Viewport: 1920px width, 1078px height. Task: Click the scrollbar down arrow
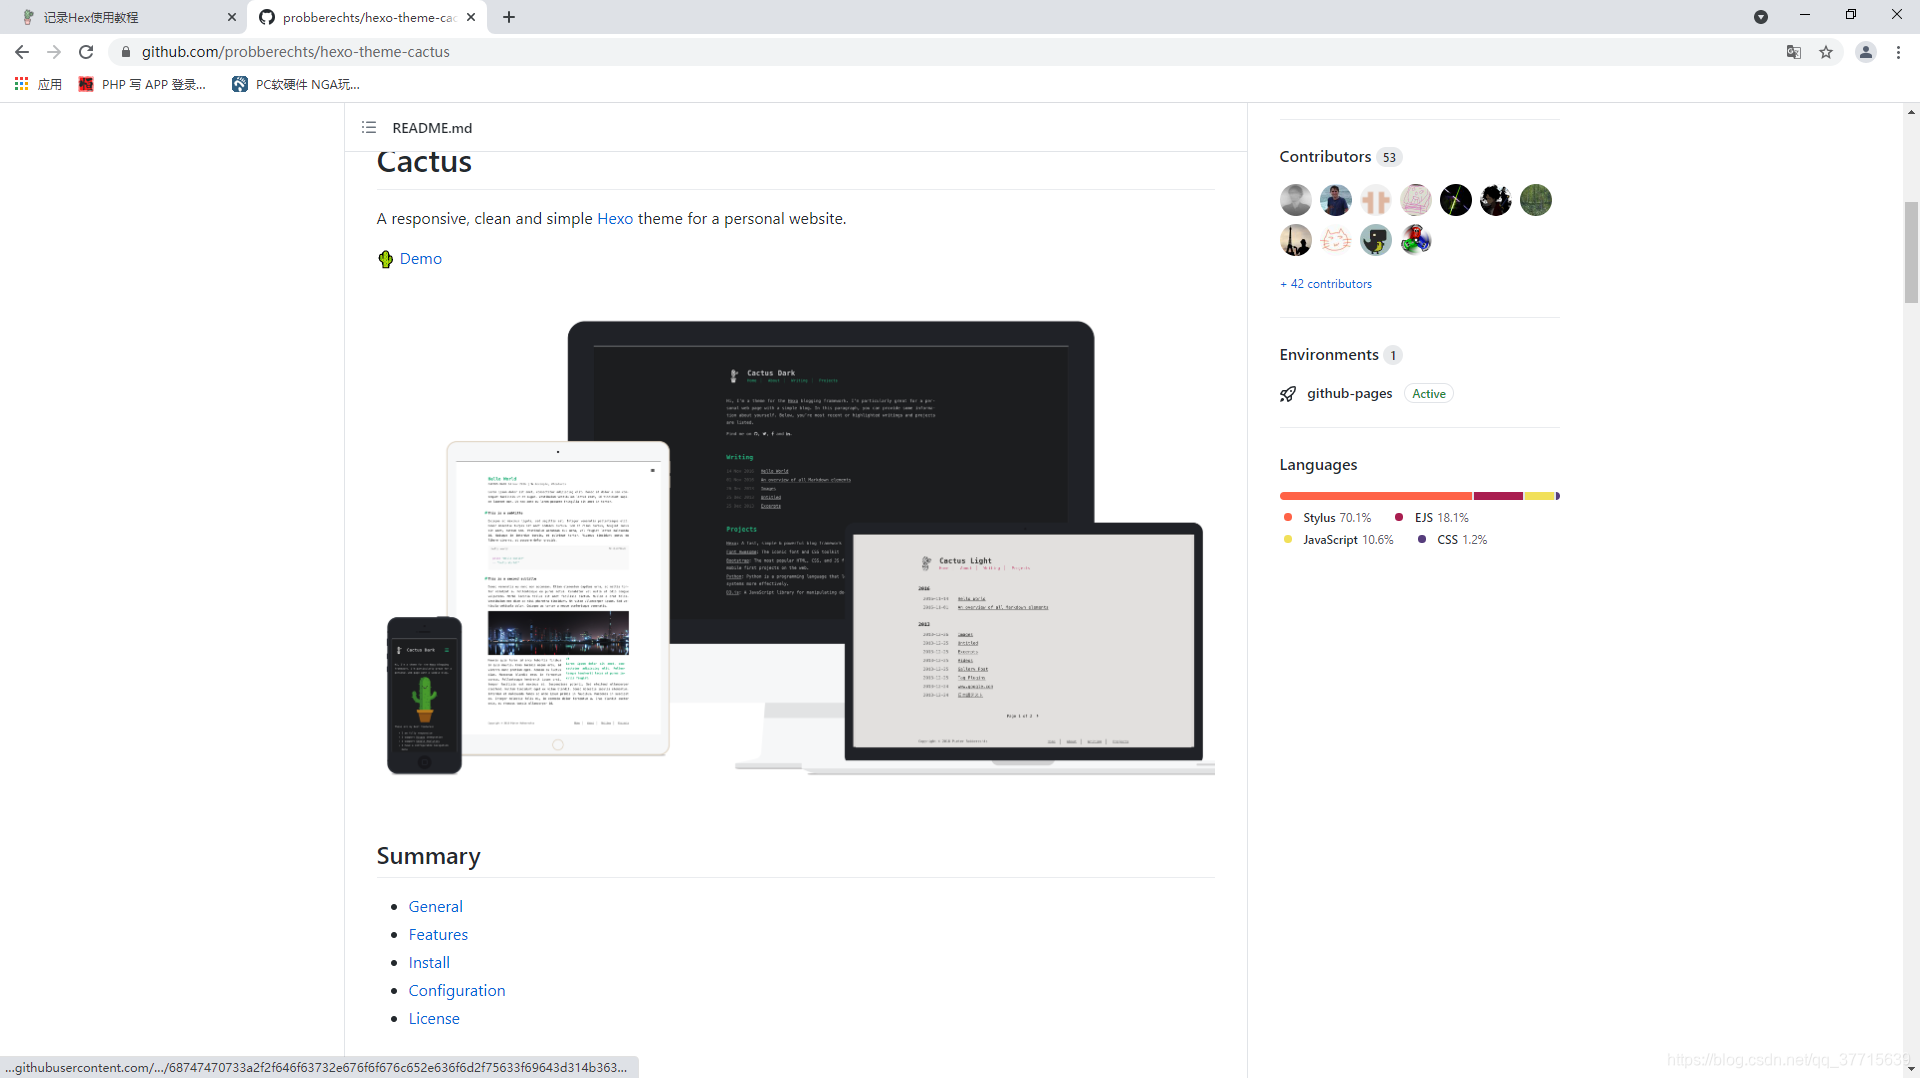click(x=1911, y=1069)
